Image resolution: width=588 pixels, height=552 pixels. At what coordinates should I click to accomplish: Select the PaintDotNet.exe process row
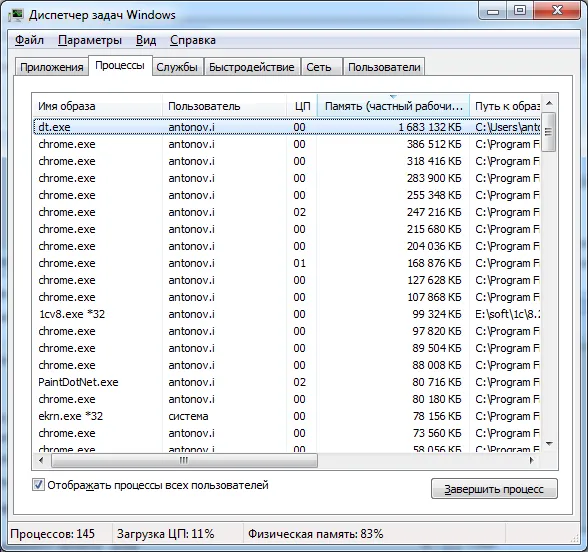tap(287, 382)
